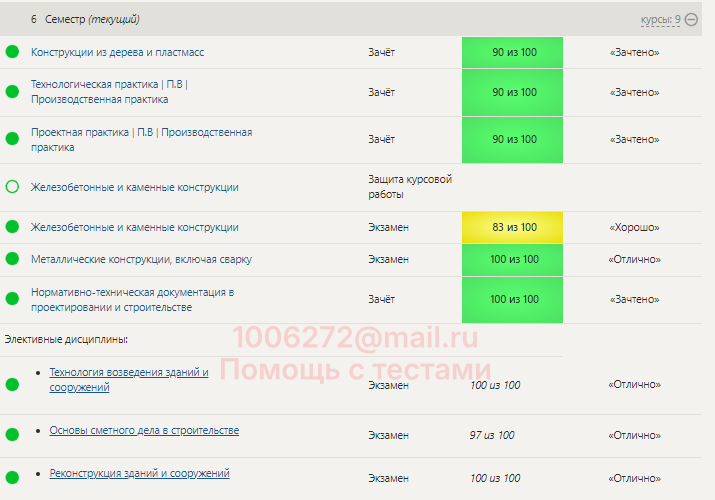Click green status dot beside Металлические конструкции
715x500 pixels.
click(12, 259)
